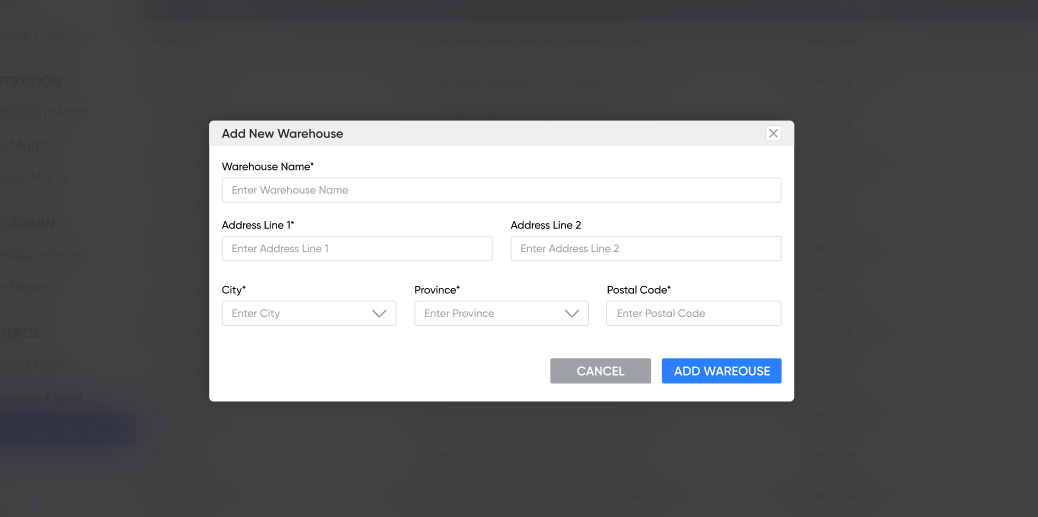Click the Postal Code* label
This screenshot has height=517, width=1038.
pyautogui.click(x=638, y=290)
